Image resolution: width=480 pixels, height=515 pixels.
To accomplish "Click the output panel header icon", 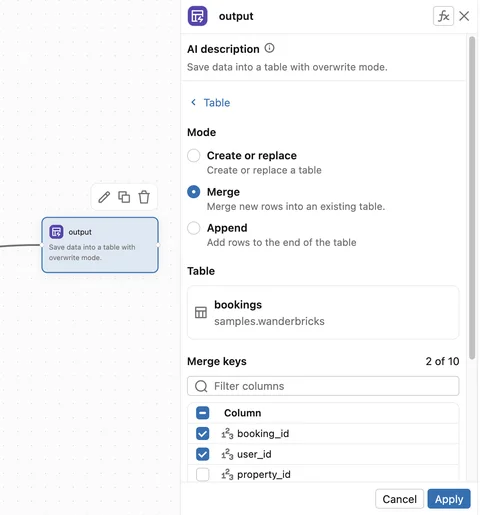I will 197,16.
